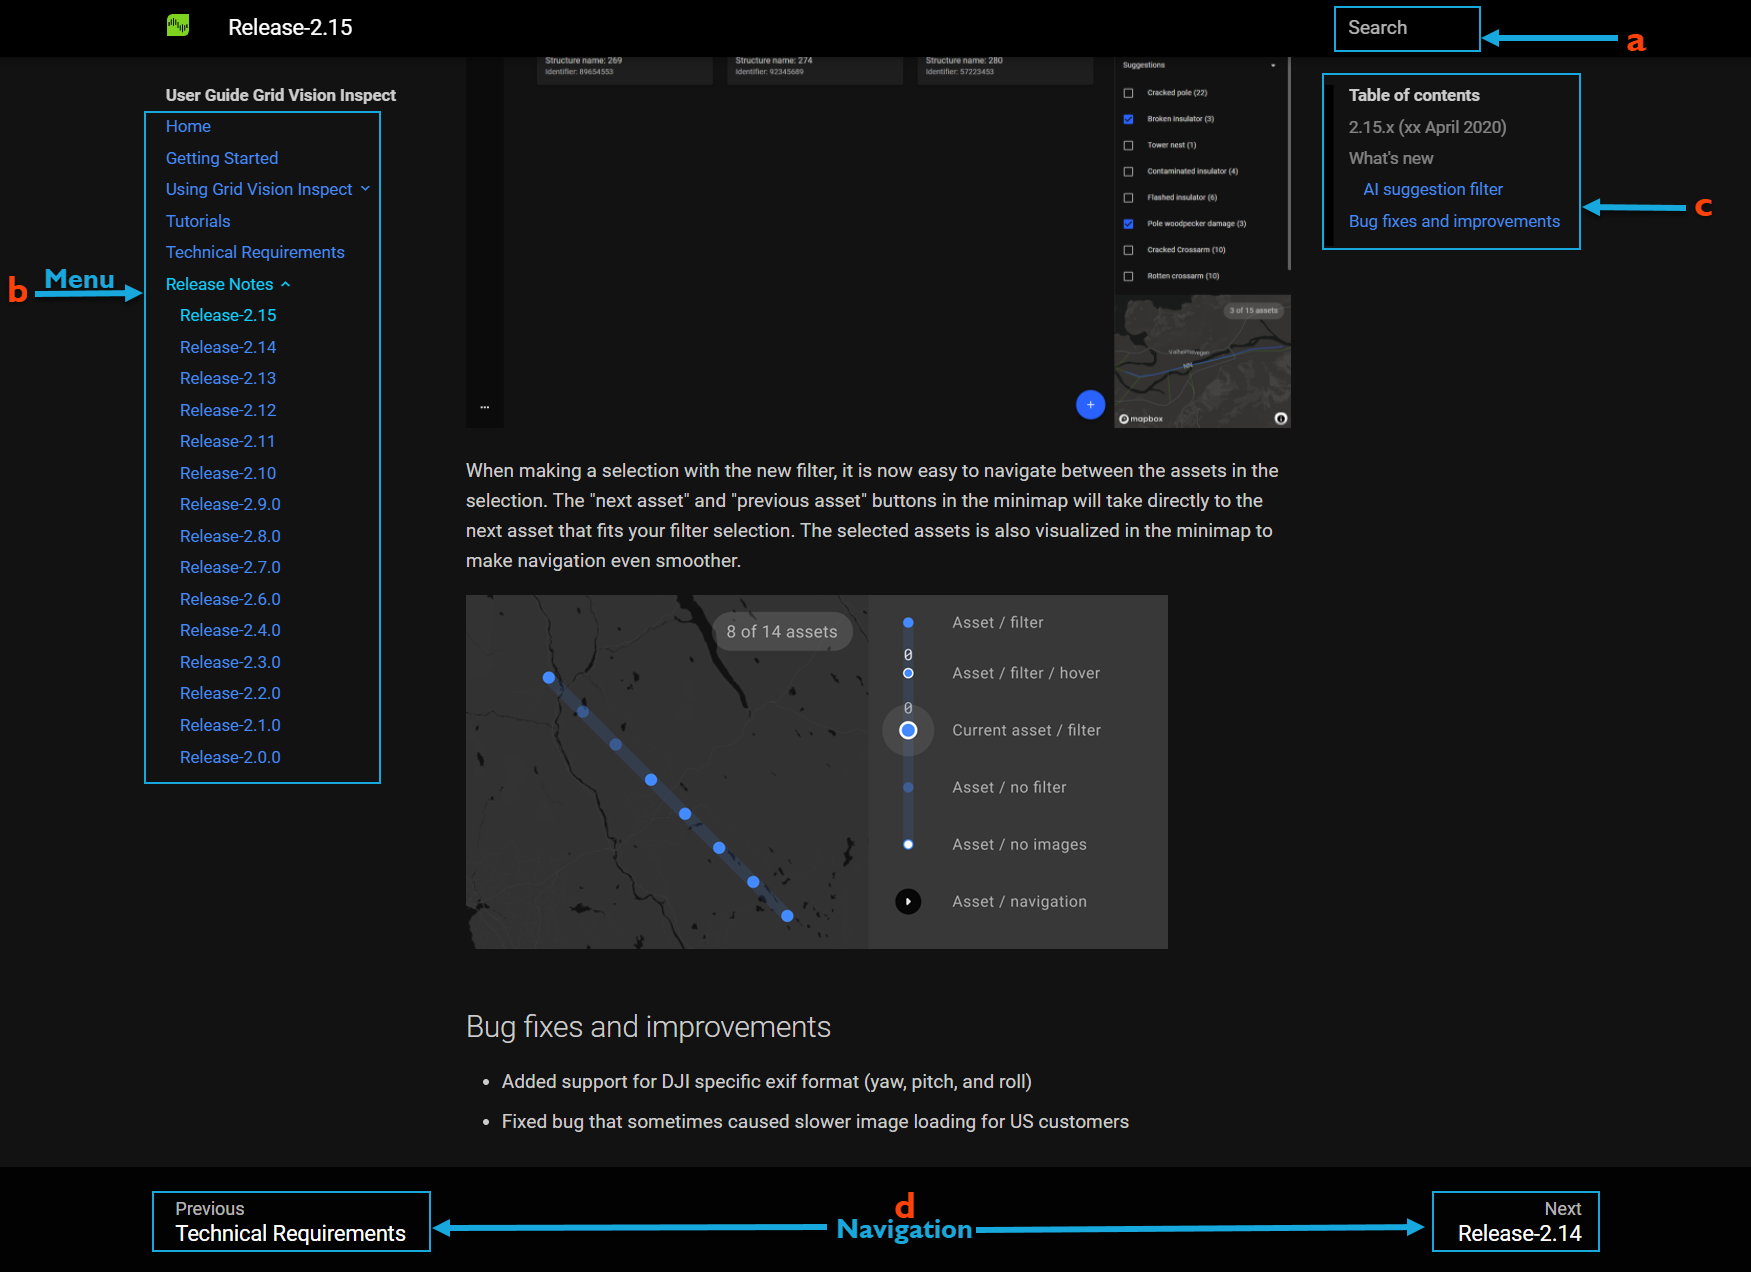
Task: Check the Cracked pole (22) checkbox
Action: point(1128,93)
